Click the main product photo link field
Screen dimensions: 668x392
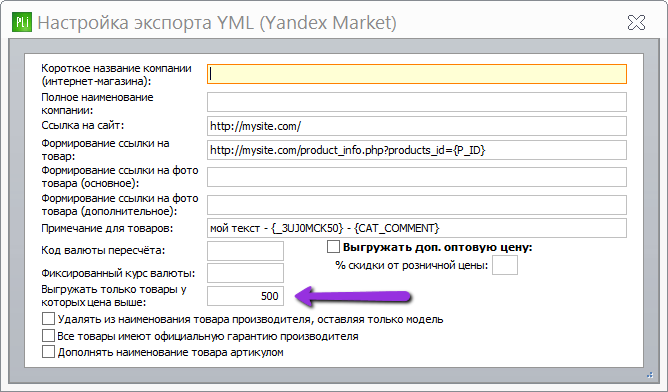[417, 177]
